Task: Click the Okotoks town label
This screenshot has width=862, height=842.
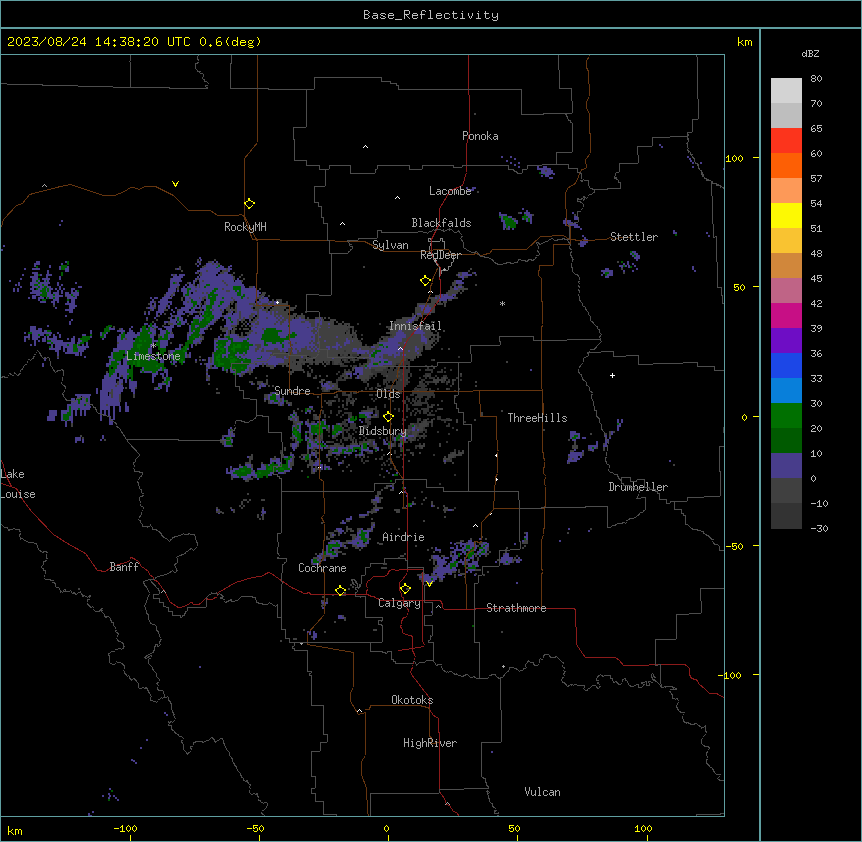Action: 412,700
